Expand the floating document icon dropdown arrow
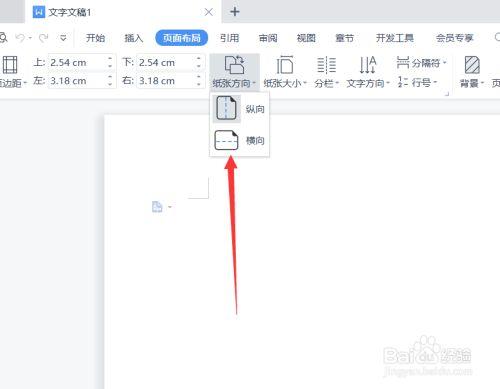The height and width of the screenshot is (389, 500). pos(170,207)
